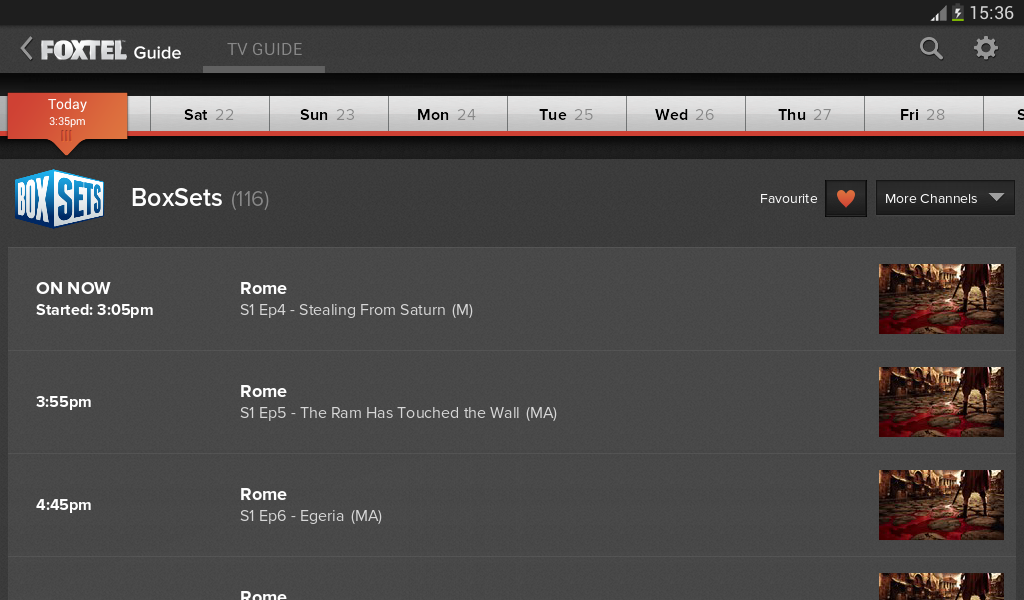Toggle BoxSets as a favourite channel

click(845, 198)
